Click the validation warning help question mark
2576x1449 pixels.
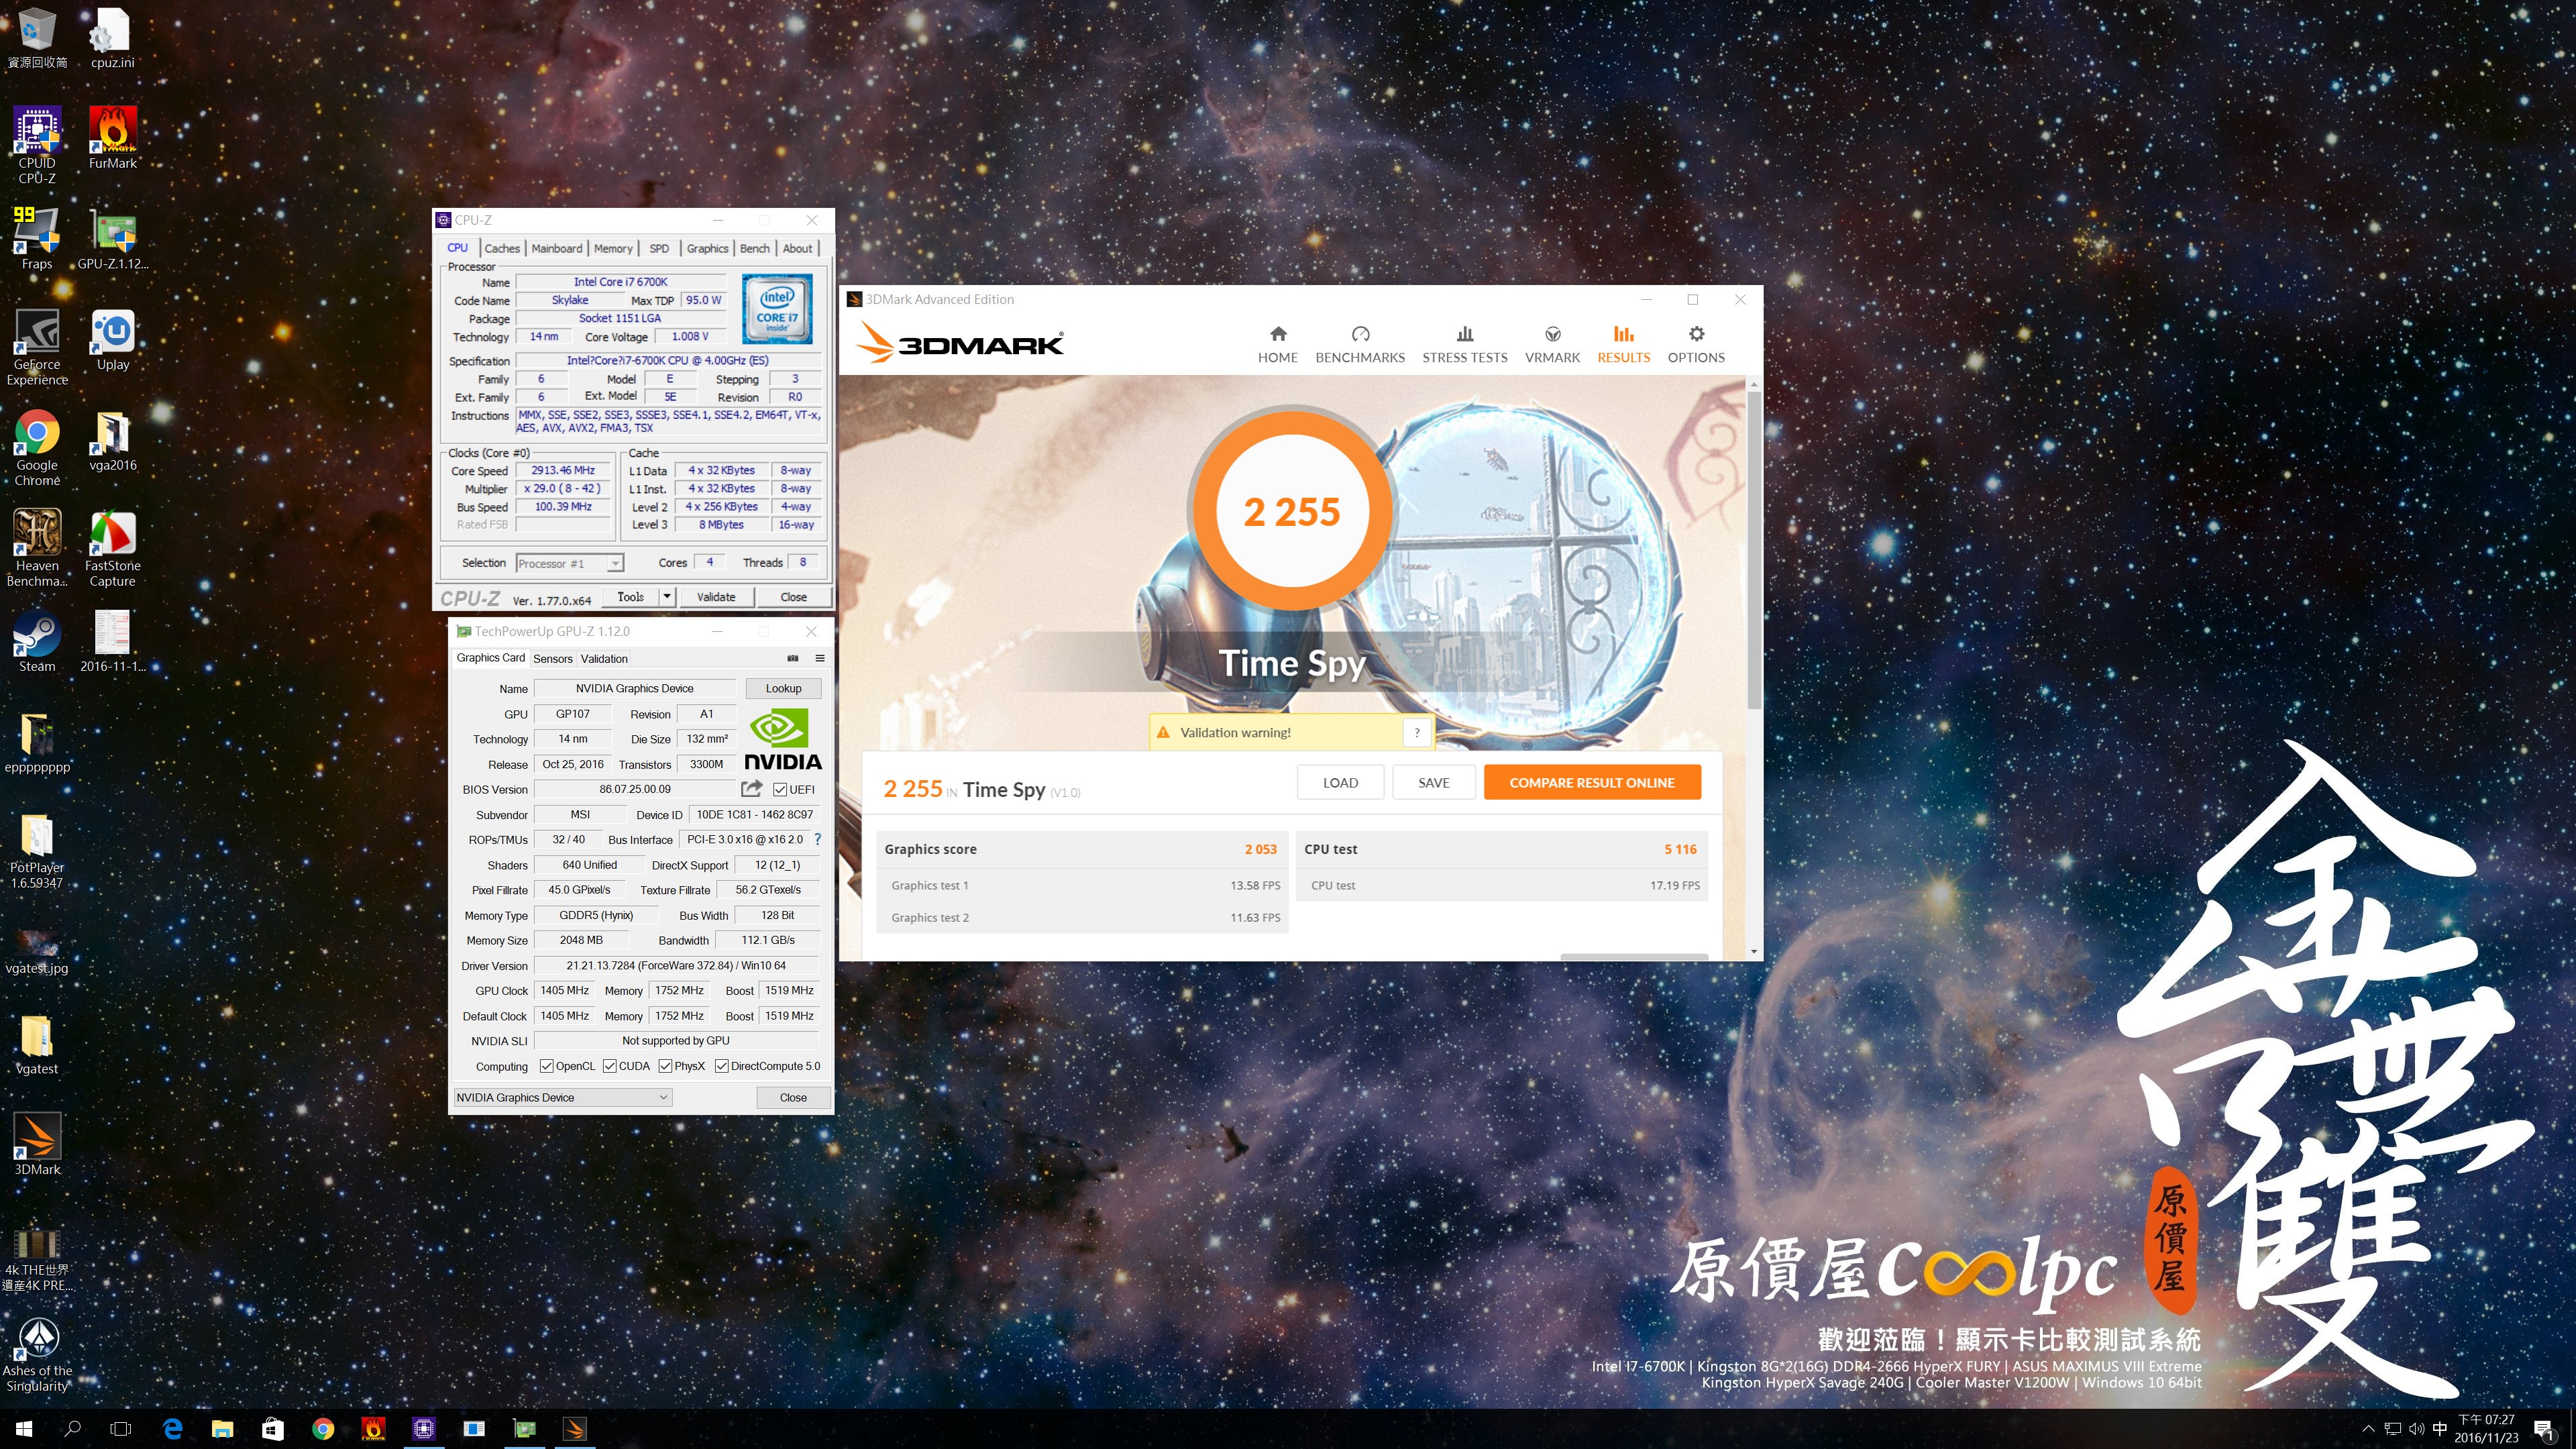pyautogui.click(x=1416, y=733)
